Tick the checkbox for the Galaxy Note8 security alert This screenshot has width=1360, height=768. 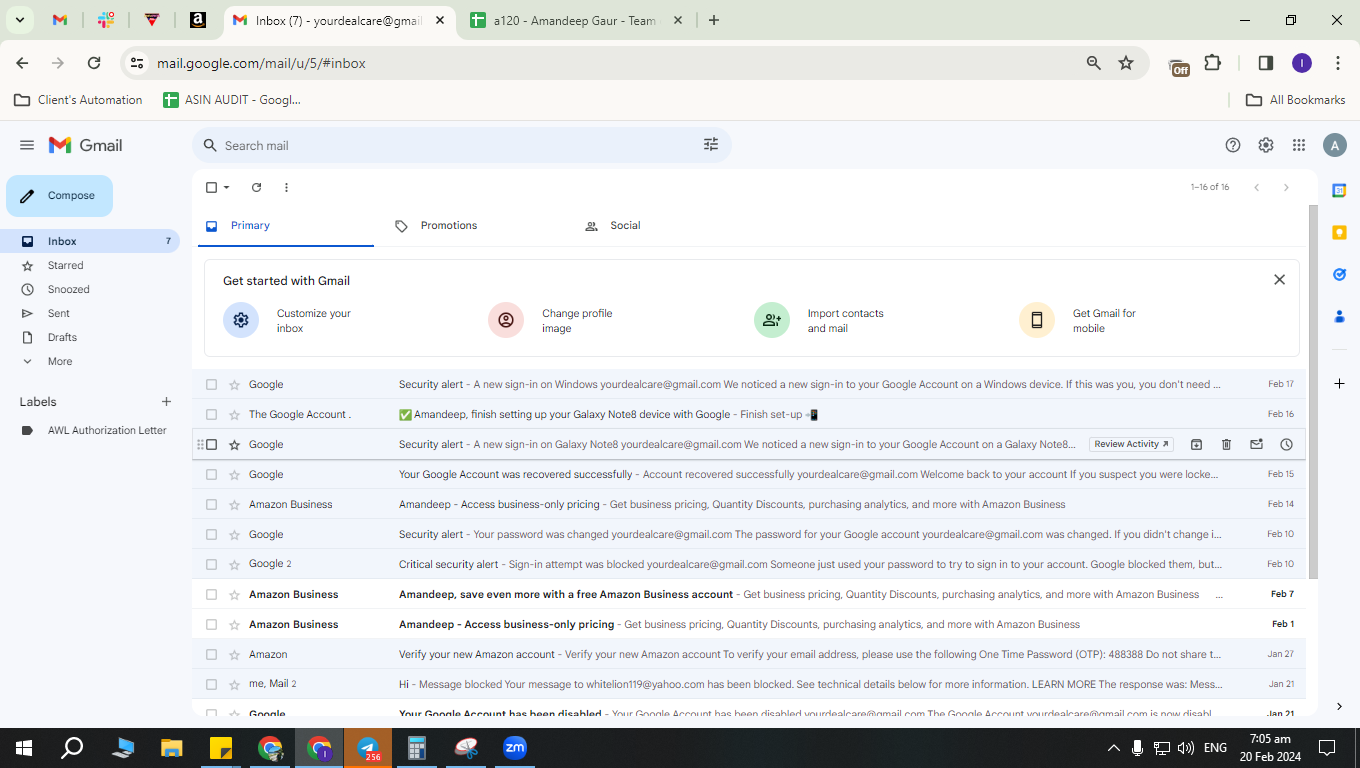[211, 444]
